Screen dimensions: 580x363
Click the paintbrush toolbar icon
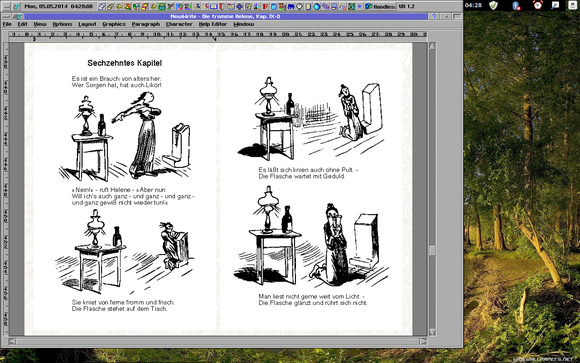point(171,6)
